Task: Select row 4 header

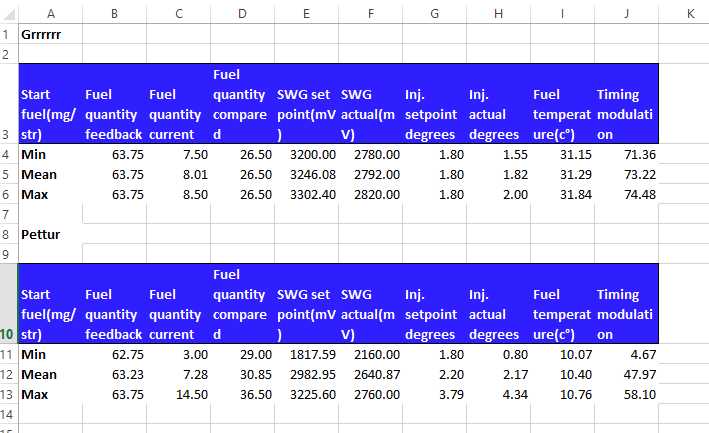Action: click(9, 154)
